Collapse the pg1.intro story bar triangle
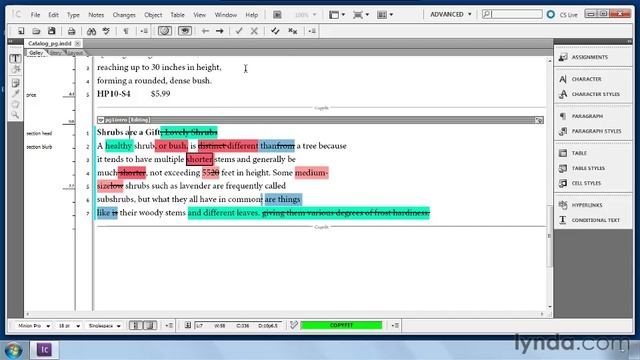Screen dimensions: 640x360 point(100,120)
